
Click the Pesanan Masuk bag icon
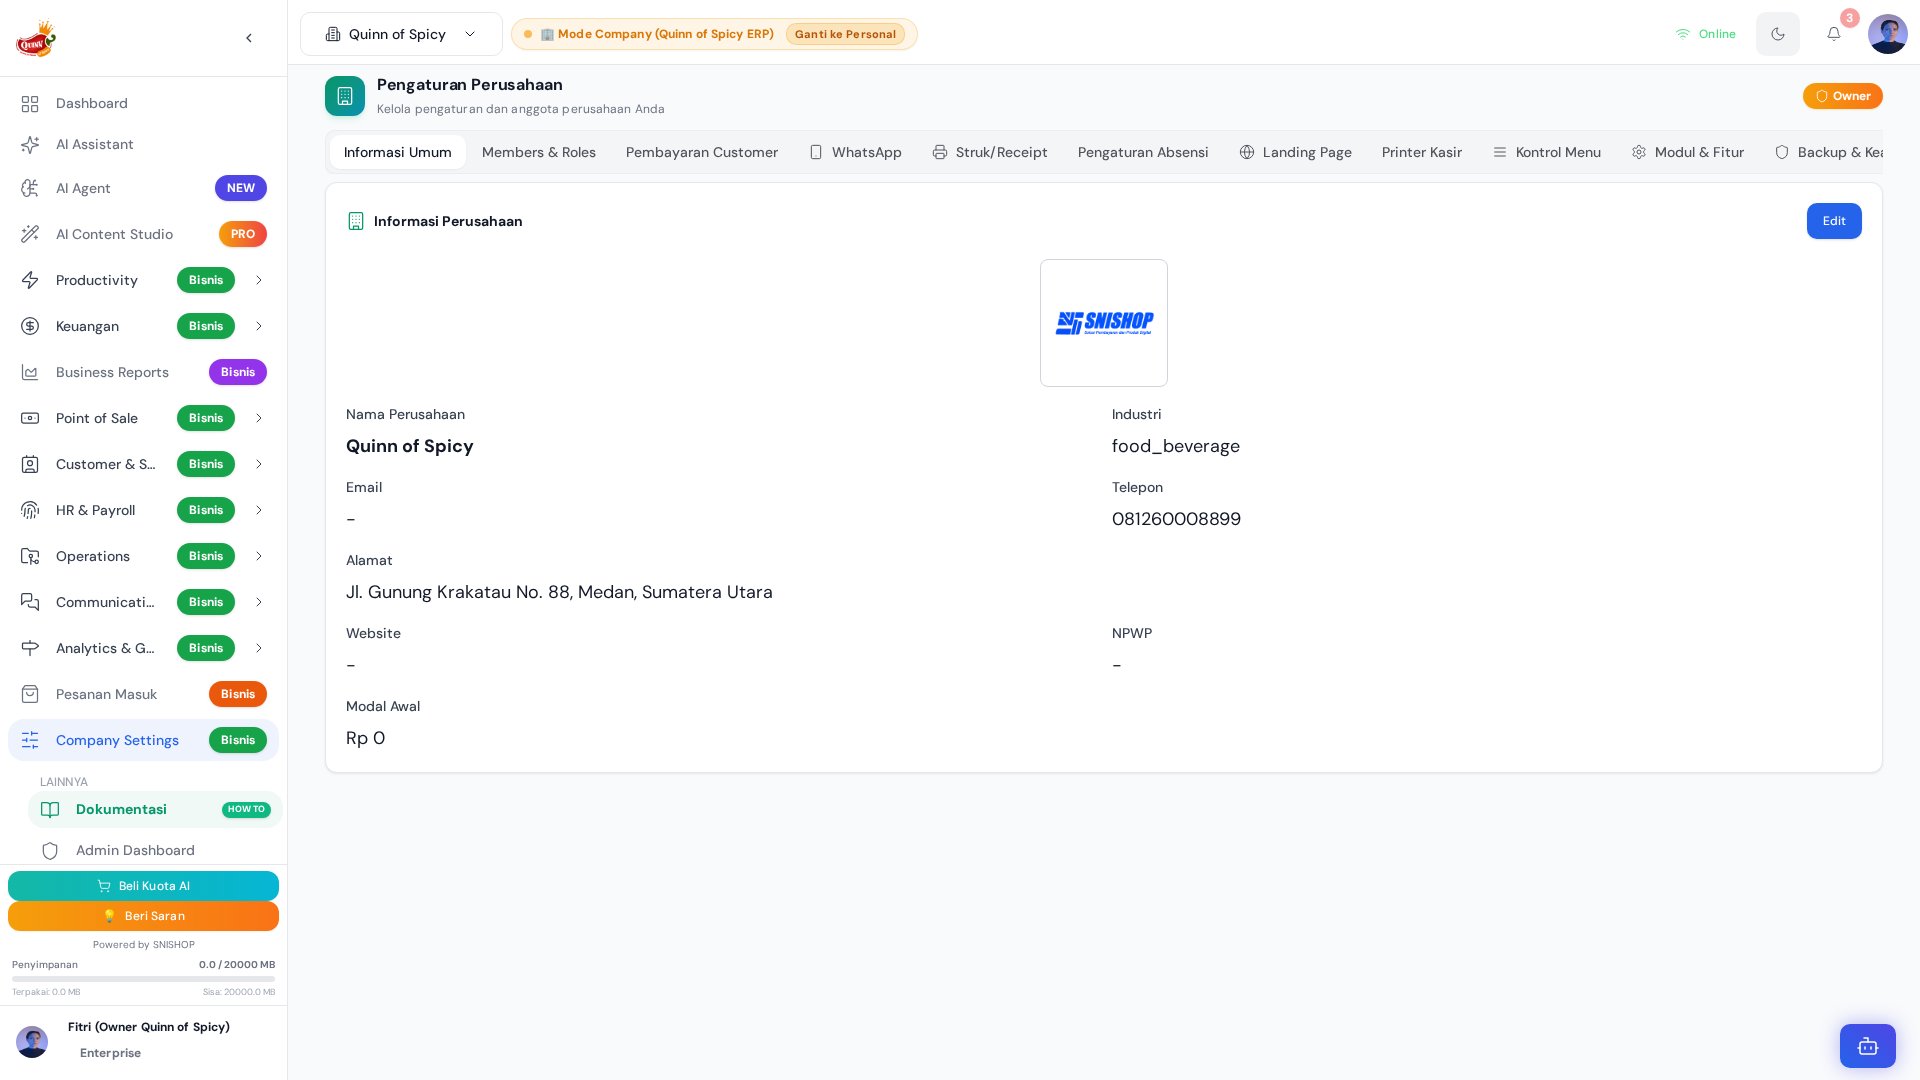(x=30, y=694)
